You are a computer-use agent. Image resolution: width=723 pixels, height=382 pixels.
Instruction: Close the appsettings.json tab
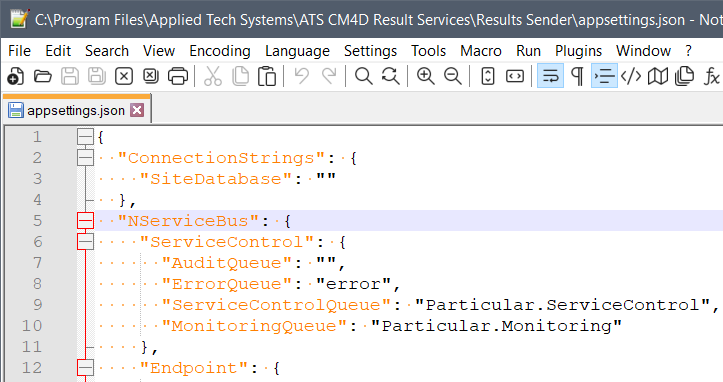click(137, 110)
